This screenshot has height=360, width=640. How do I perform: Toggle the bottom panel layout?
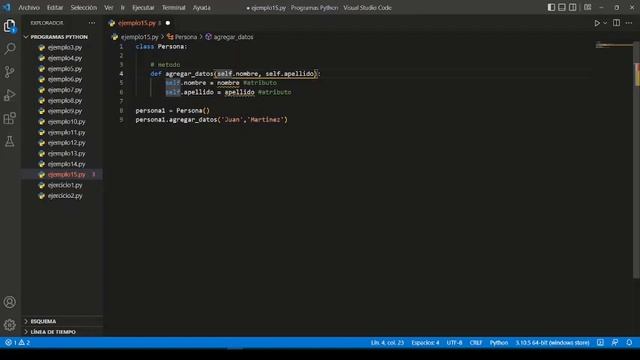562,7
